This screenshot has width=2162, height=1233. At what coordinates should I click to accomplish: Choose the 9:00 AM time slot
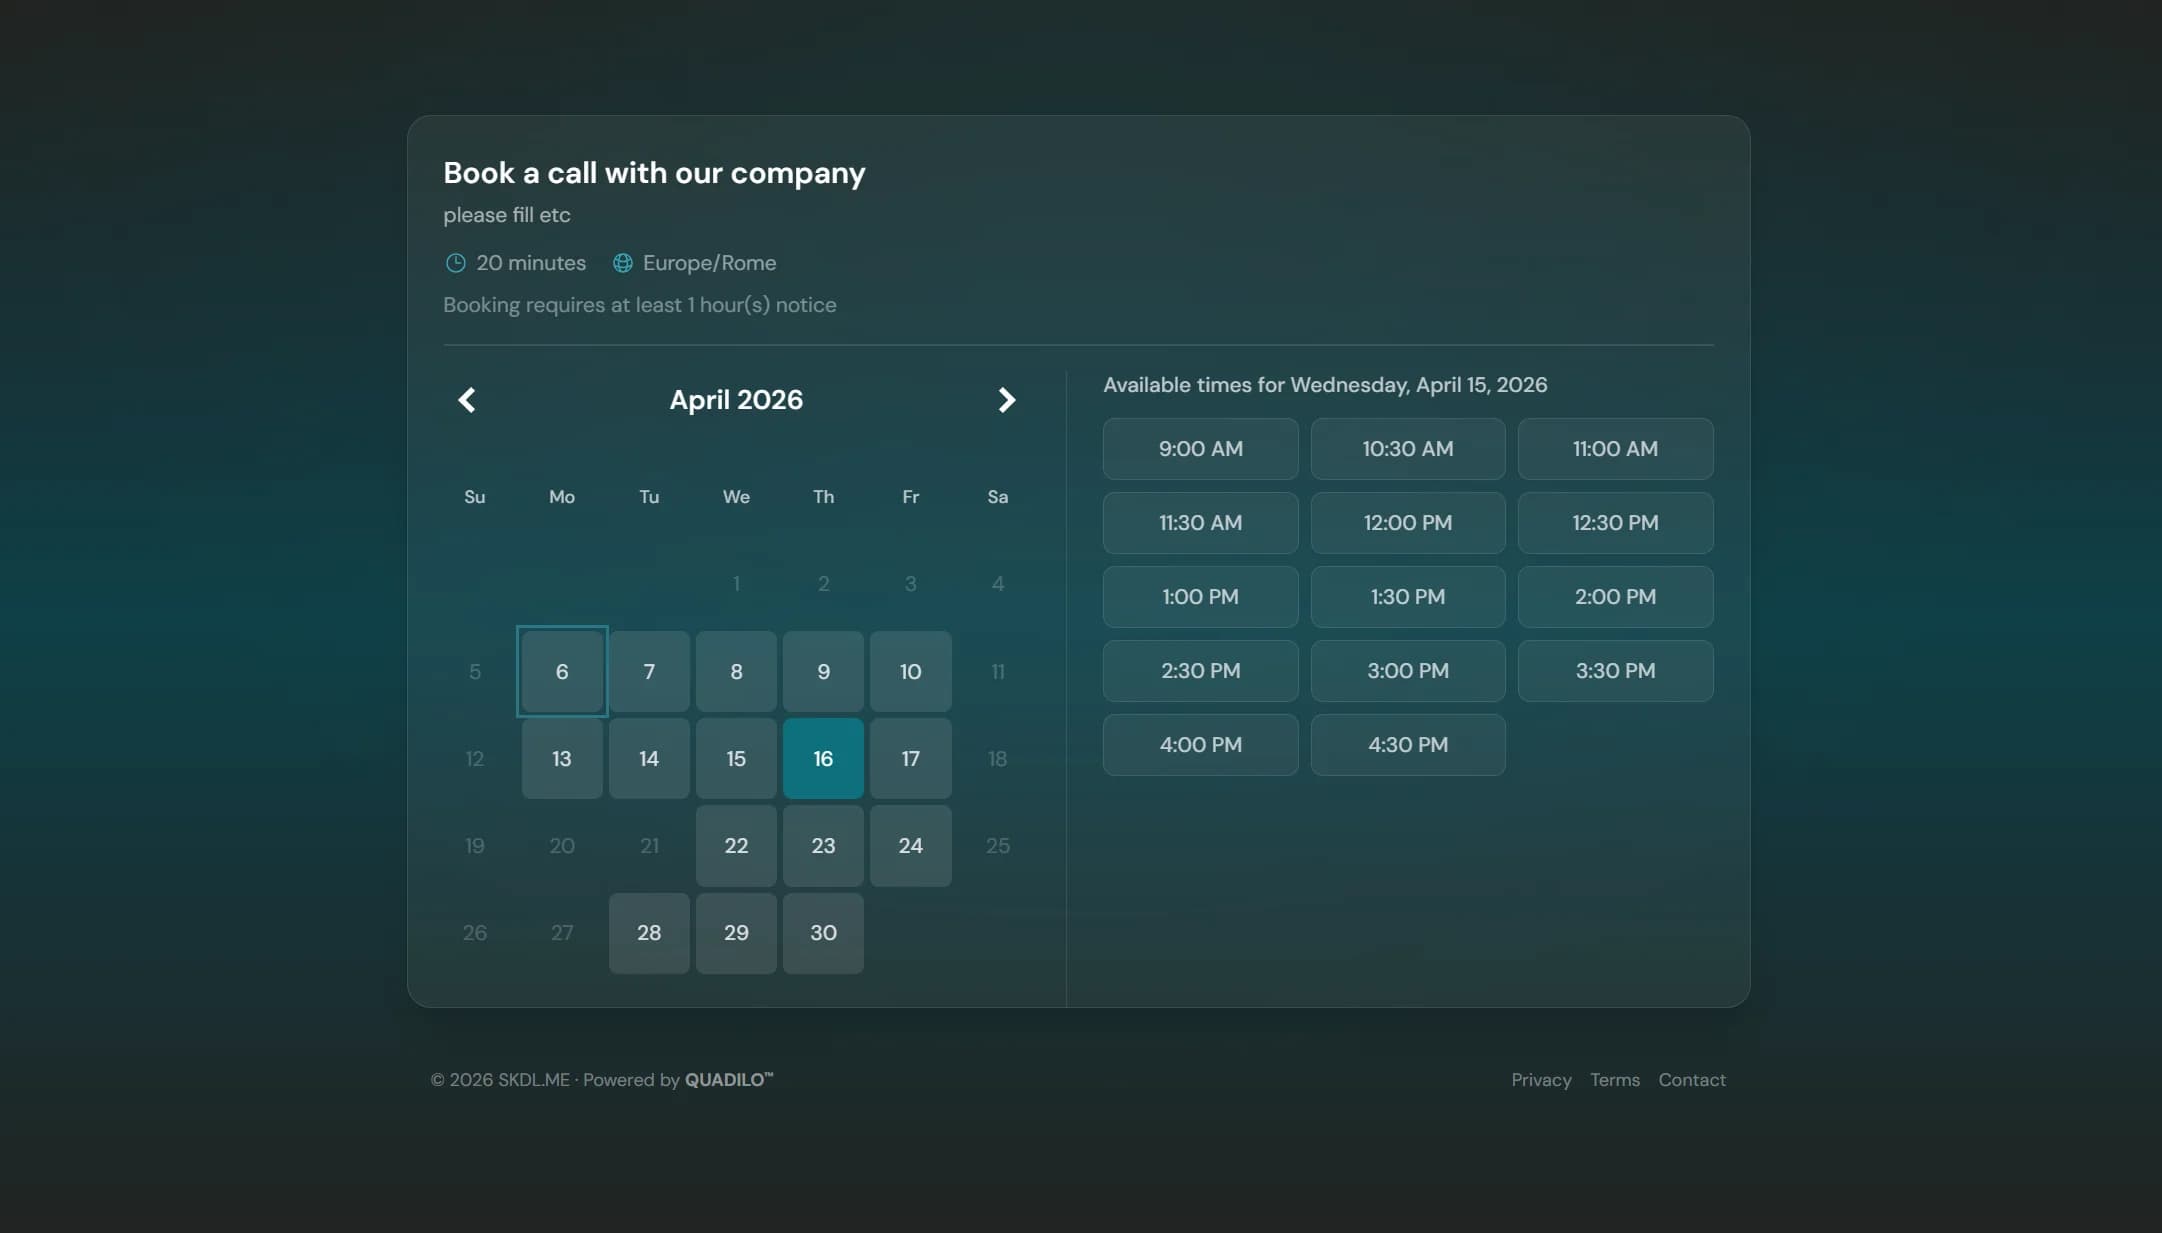tap(1200, 449)
